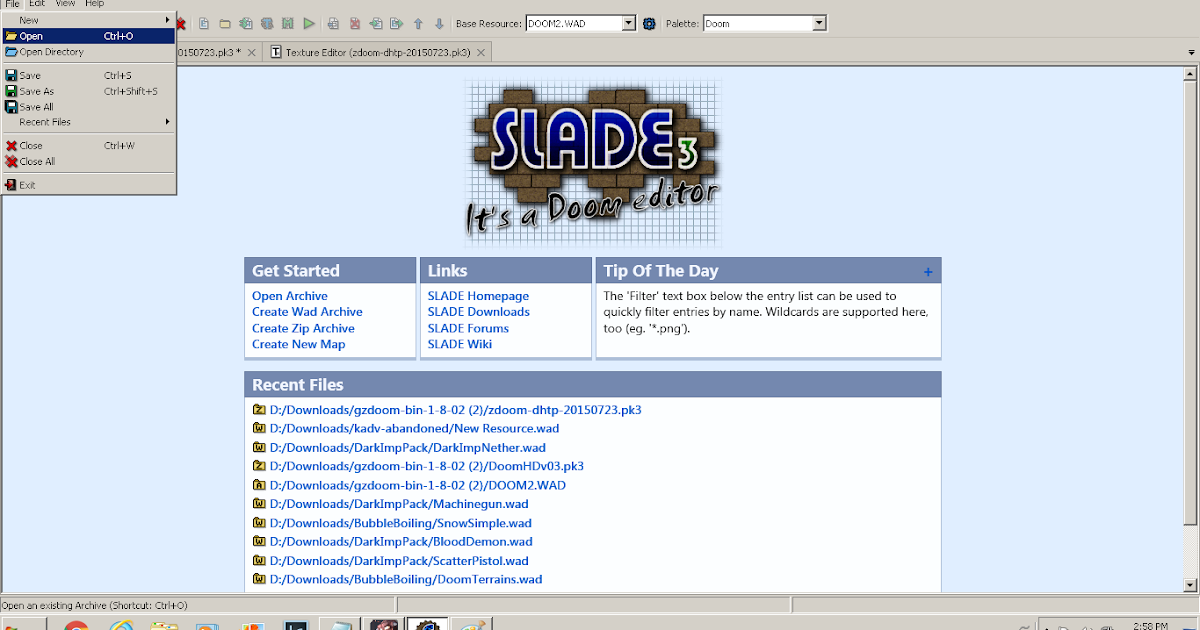Open recent file Machinegun.wad
Image resolution: width=1200 pixels, height=630 pixels.
[399, 504]
